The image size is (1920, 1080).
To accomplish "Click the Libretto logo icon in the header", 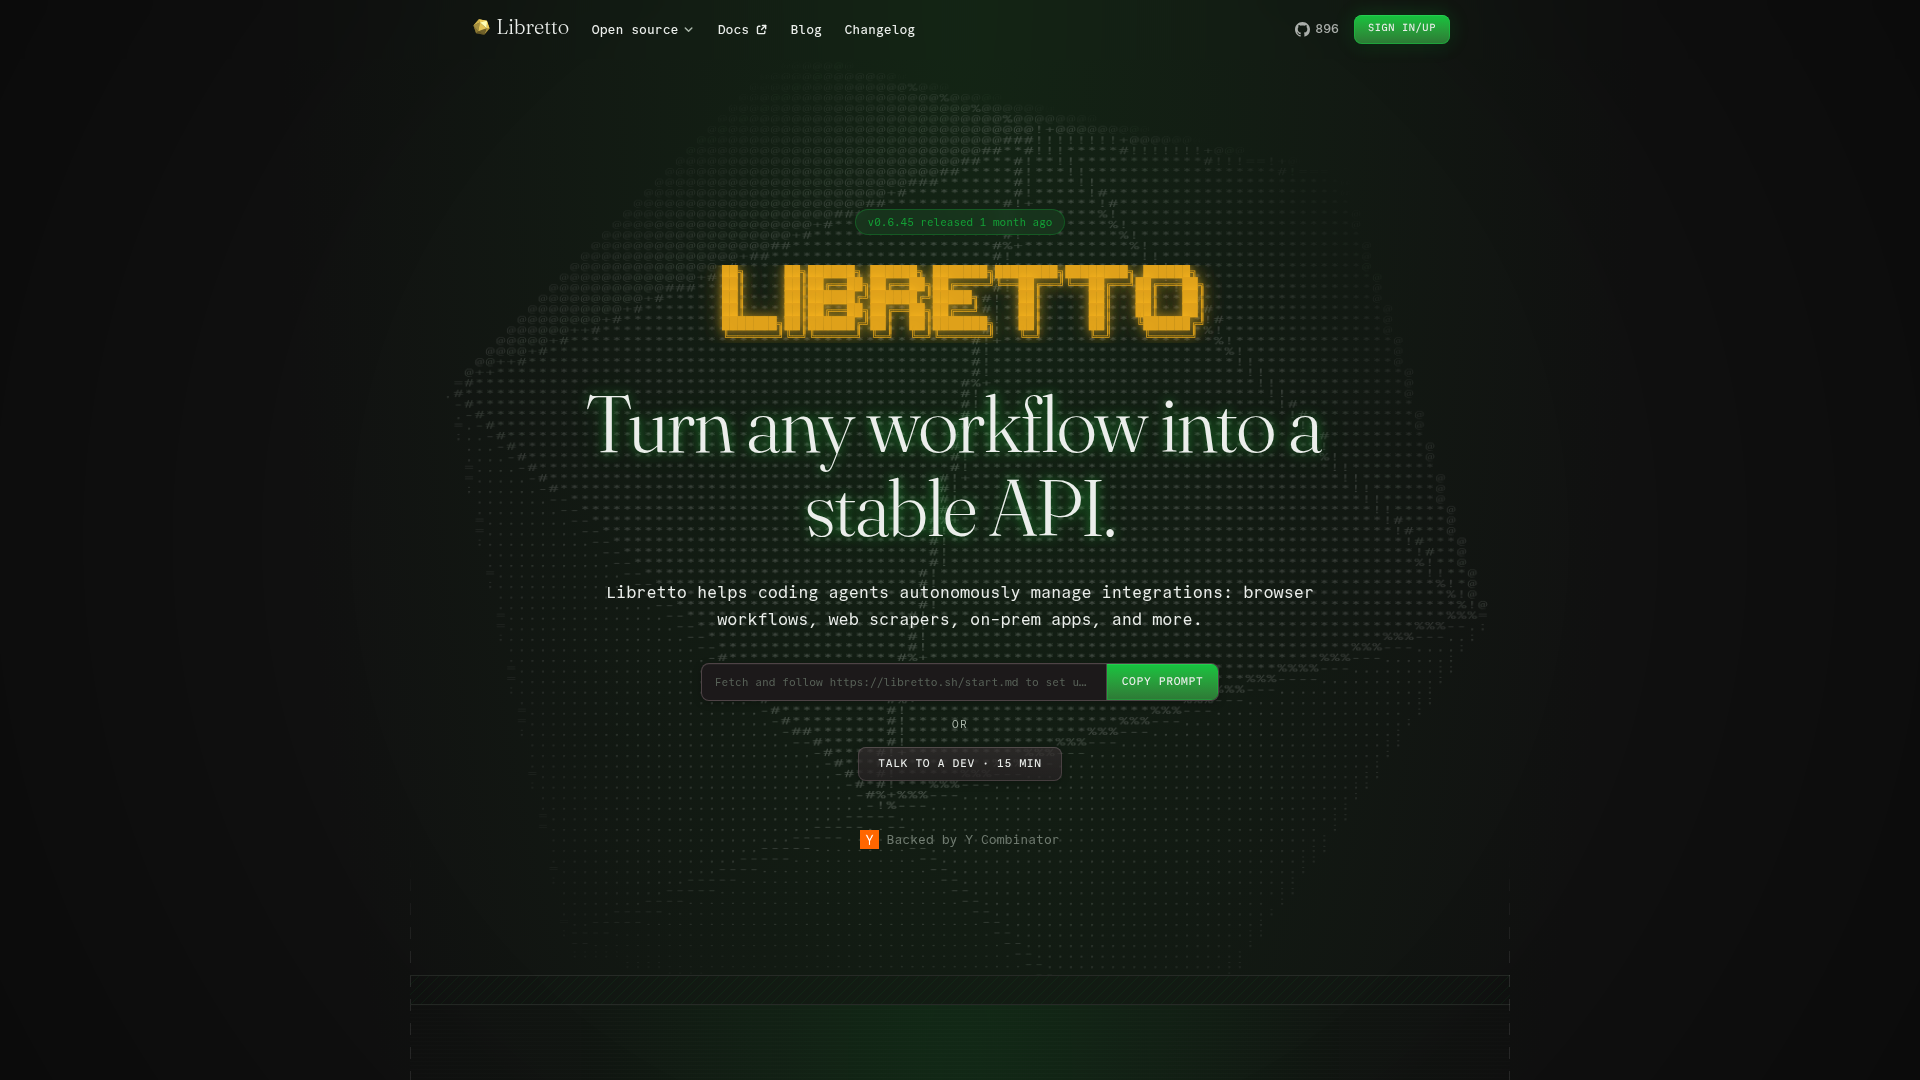I will [x=481, y=27].
